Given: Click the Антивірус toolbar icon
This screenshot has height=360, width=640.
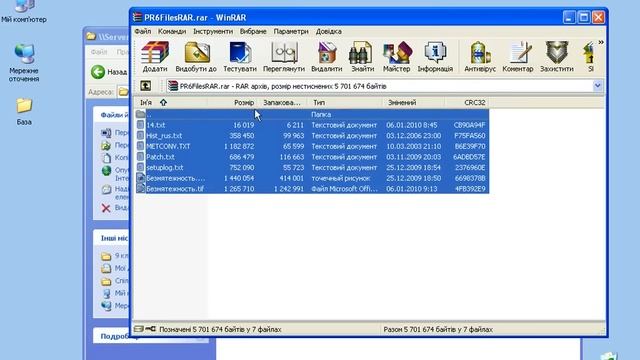Looking at the screenshot, I should (480, 57).
